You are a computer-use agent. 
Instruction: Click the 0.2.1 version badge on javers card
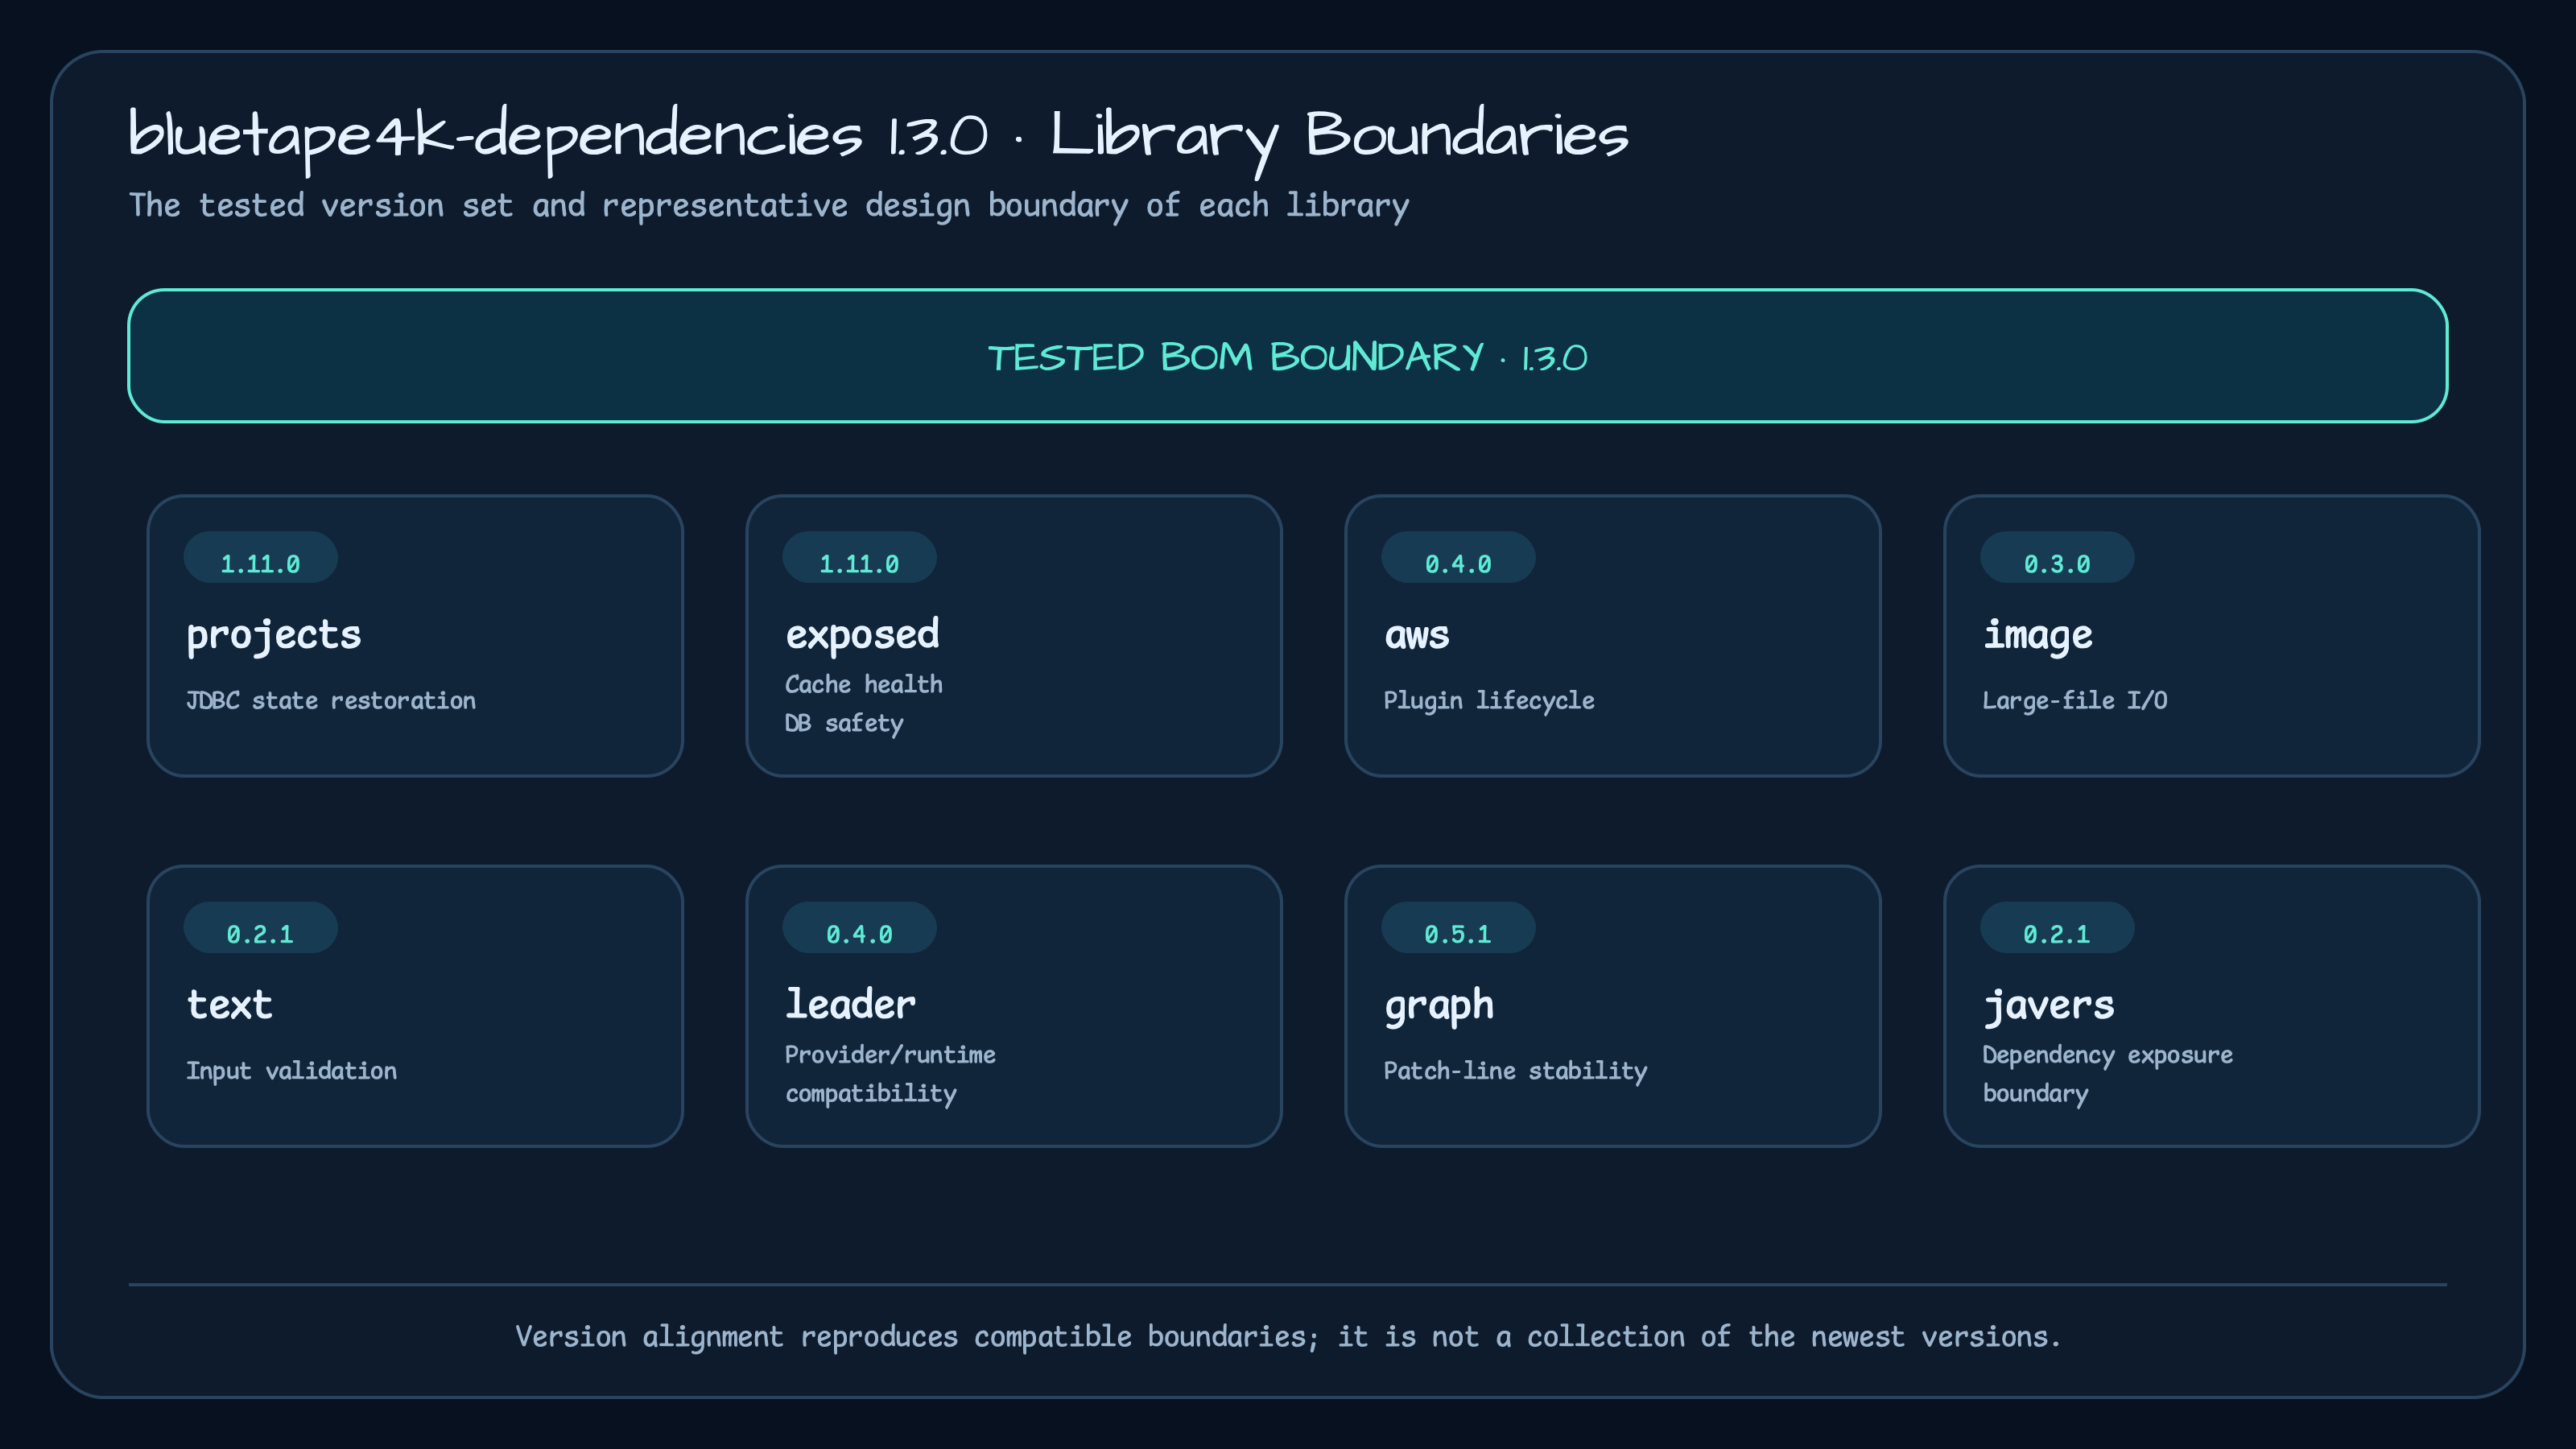pyautogui.click(x=2057, y=928)
